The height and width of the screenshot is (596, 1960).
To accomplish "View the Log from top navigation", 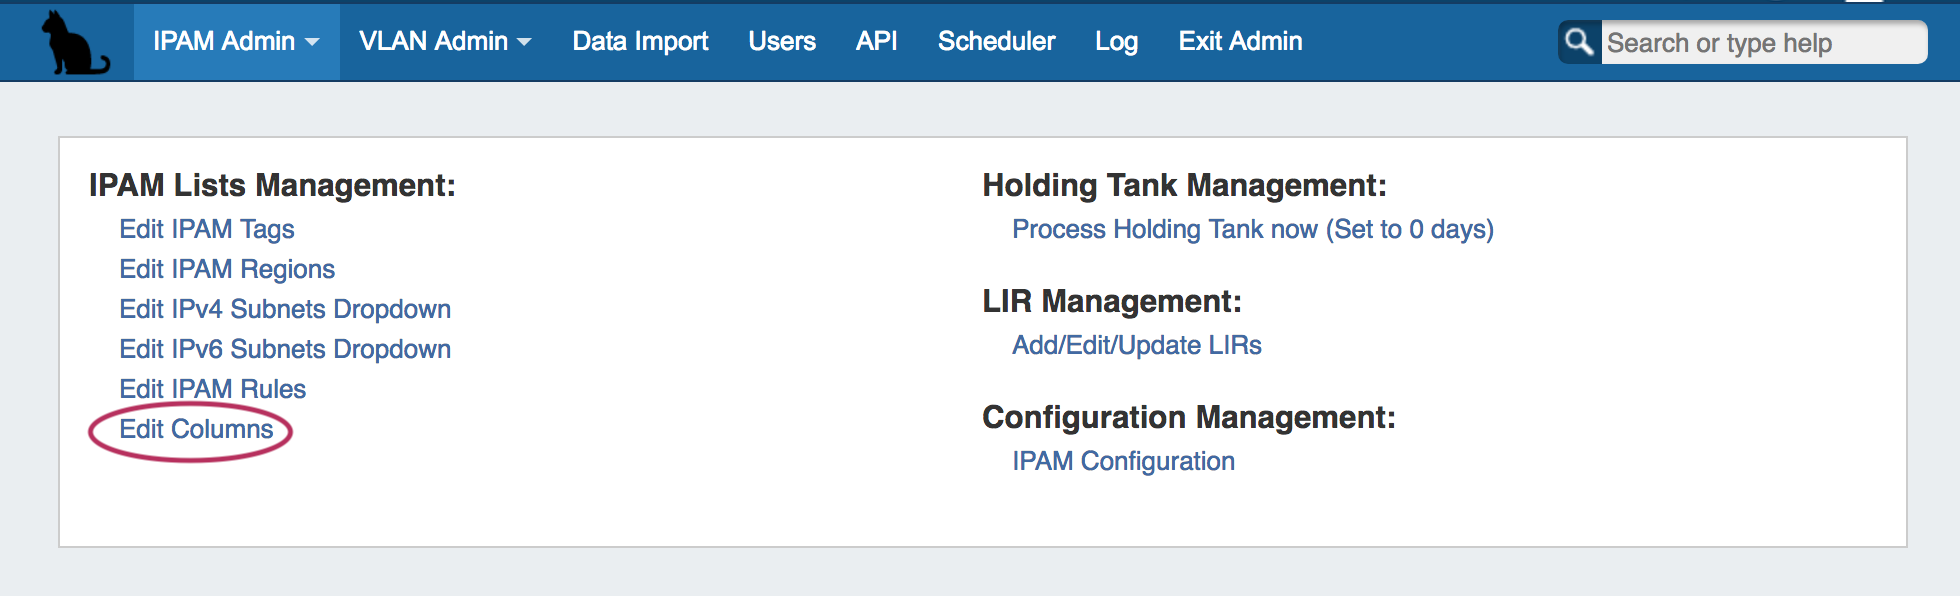I will [x=1116, y=41].
